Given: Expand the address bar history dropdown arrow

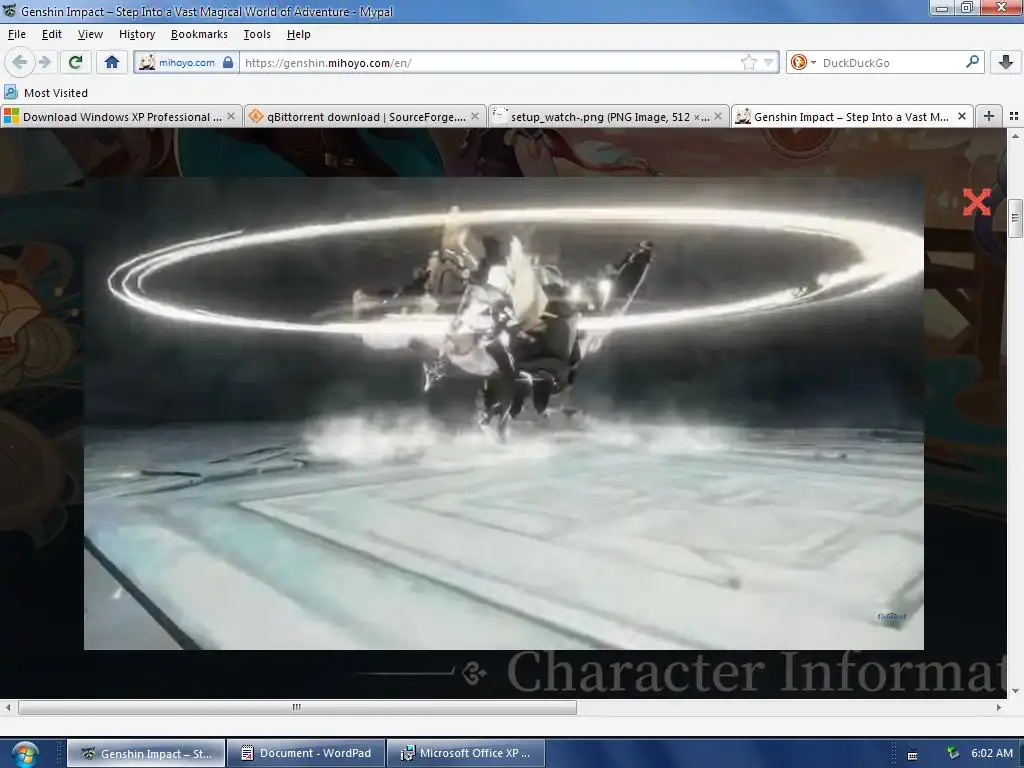Looking at the screenshot, I should tap(769, 63).
